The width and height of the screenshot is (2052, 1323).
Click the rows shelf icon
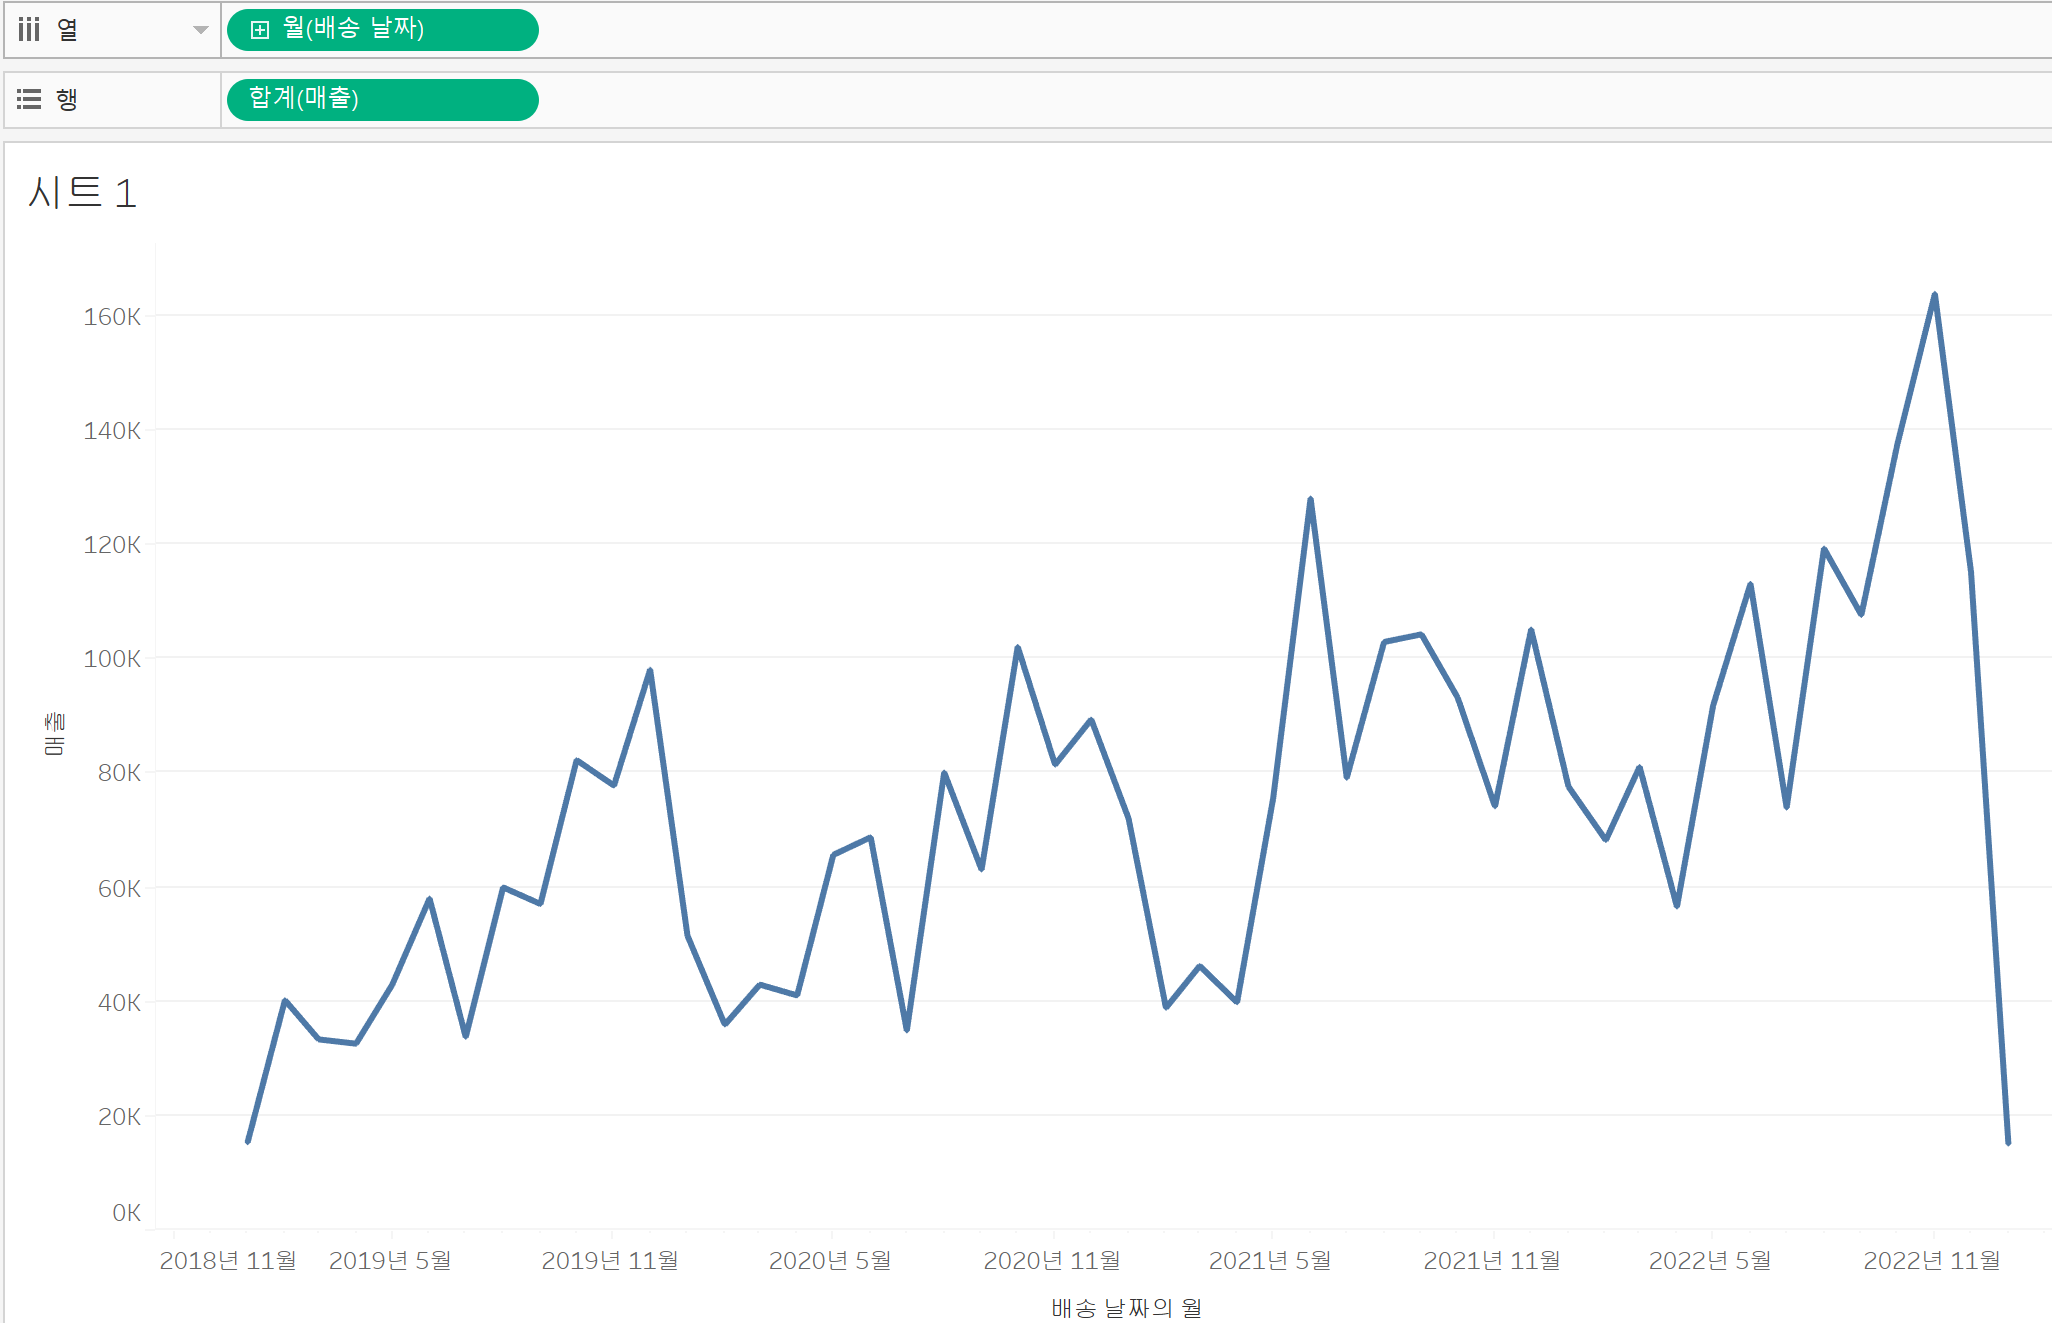click(x=29, y=99)
